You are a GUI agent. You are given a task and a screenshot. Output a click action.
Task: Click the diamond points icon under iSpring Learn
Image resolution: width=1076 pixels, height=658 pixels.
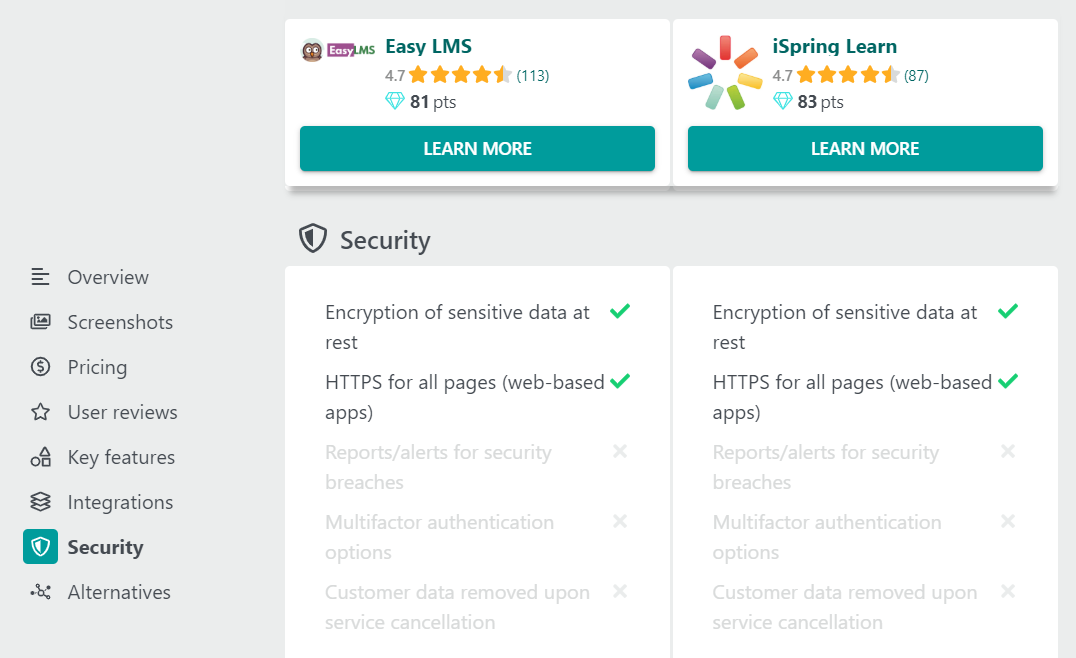[782, 101]
